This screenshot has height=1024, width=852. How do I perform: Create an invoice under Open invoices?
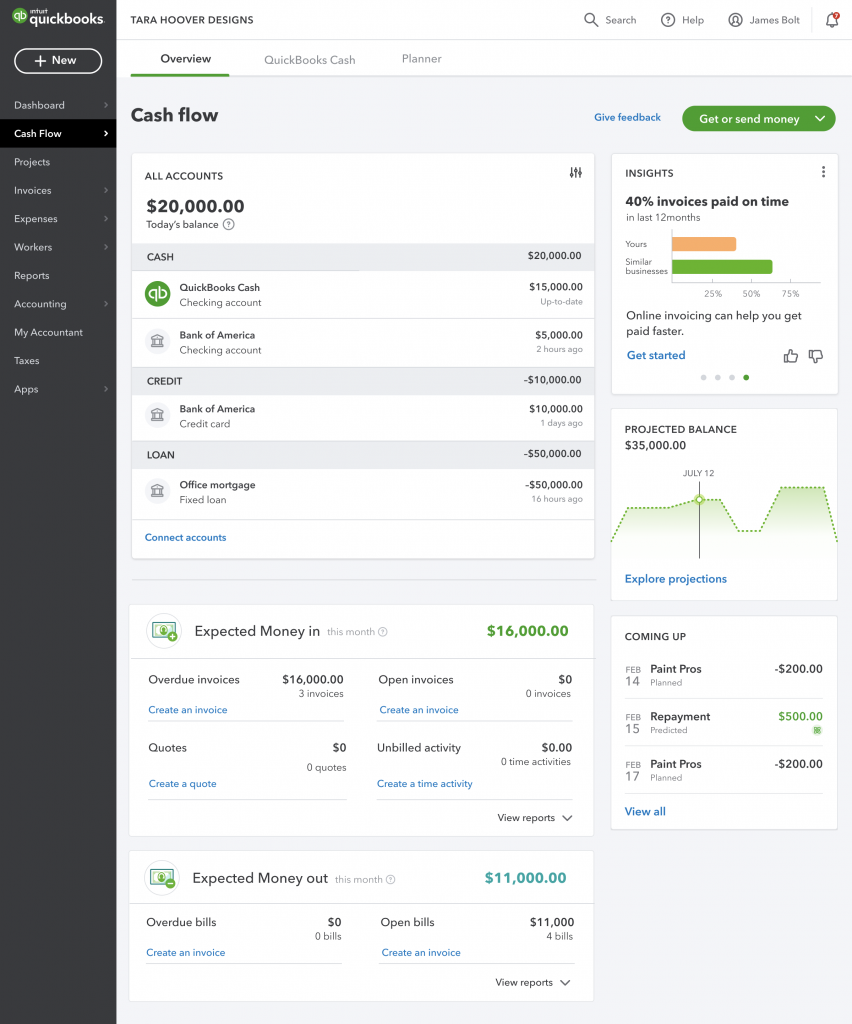tap(419, 710)
